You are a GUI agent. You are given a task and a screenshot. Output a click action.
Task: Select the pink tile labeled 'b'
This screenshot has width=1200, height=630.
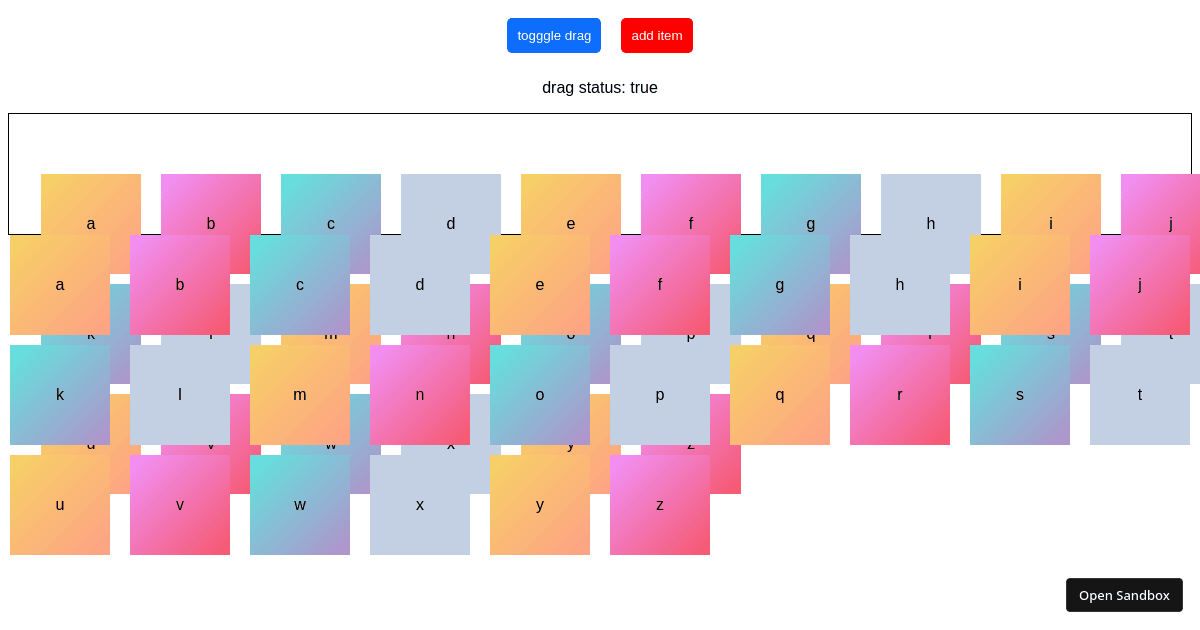tap(180, 285)
